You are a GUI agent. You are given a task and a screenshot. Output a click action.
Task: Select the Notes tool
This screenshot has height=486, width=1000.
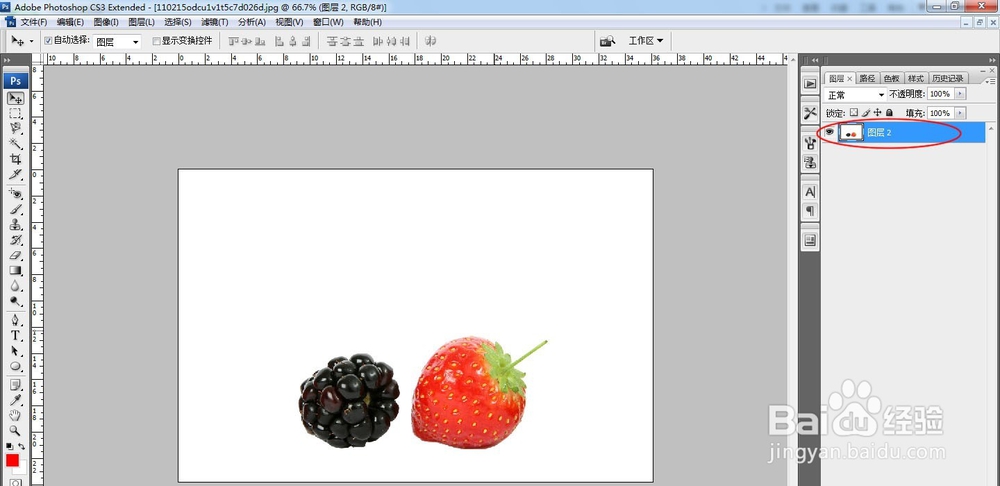[15, 385]
